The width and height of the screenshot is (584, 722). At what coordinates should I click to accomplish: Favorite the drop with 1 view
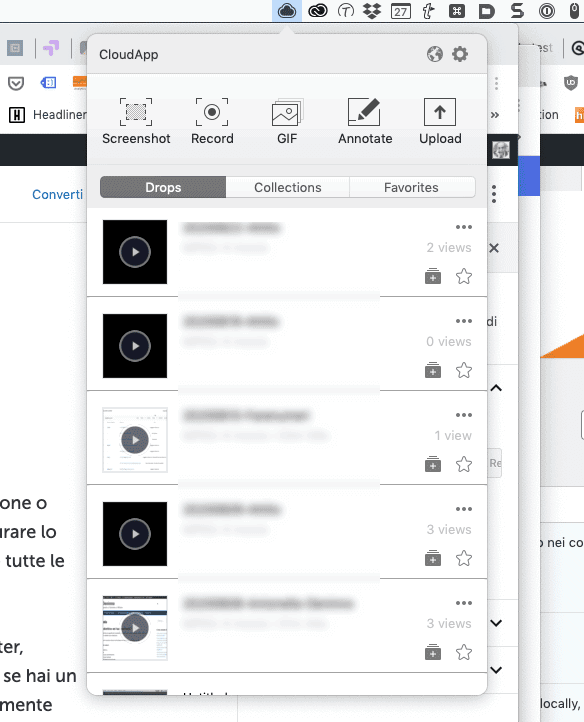tap(464, 464)
